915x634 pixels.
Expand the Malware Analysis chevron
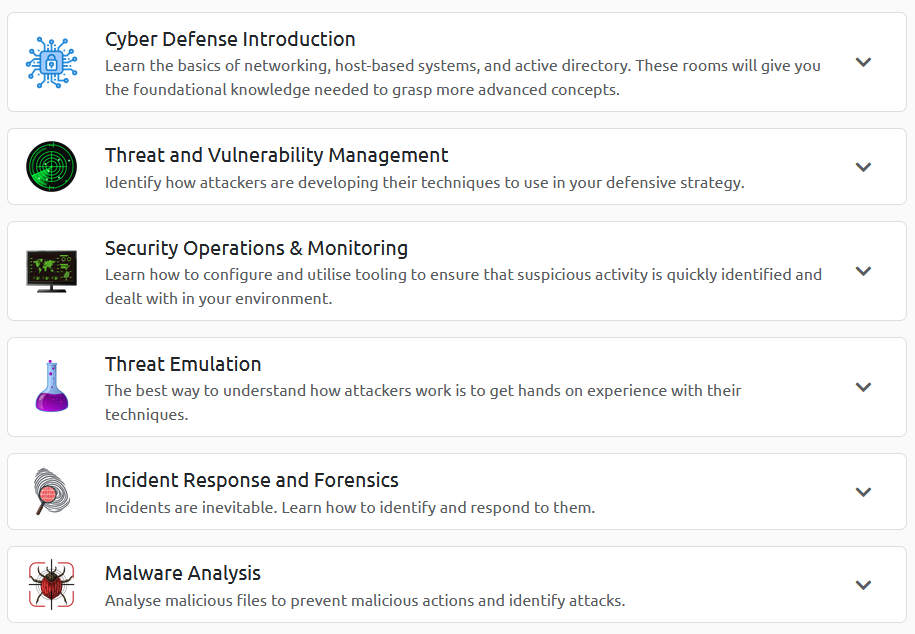coord(864,585)
